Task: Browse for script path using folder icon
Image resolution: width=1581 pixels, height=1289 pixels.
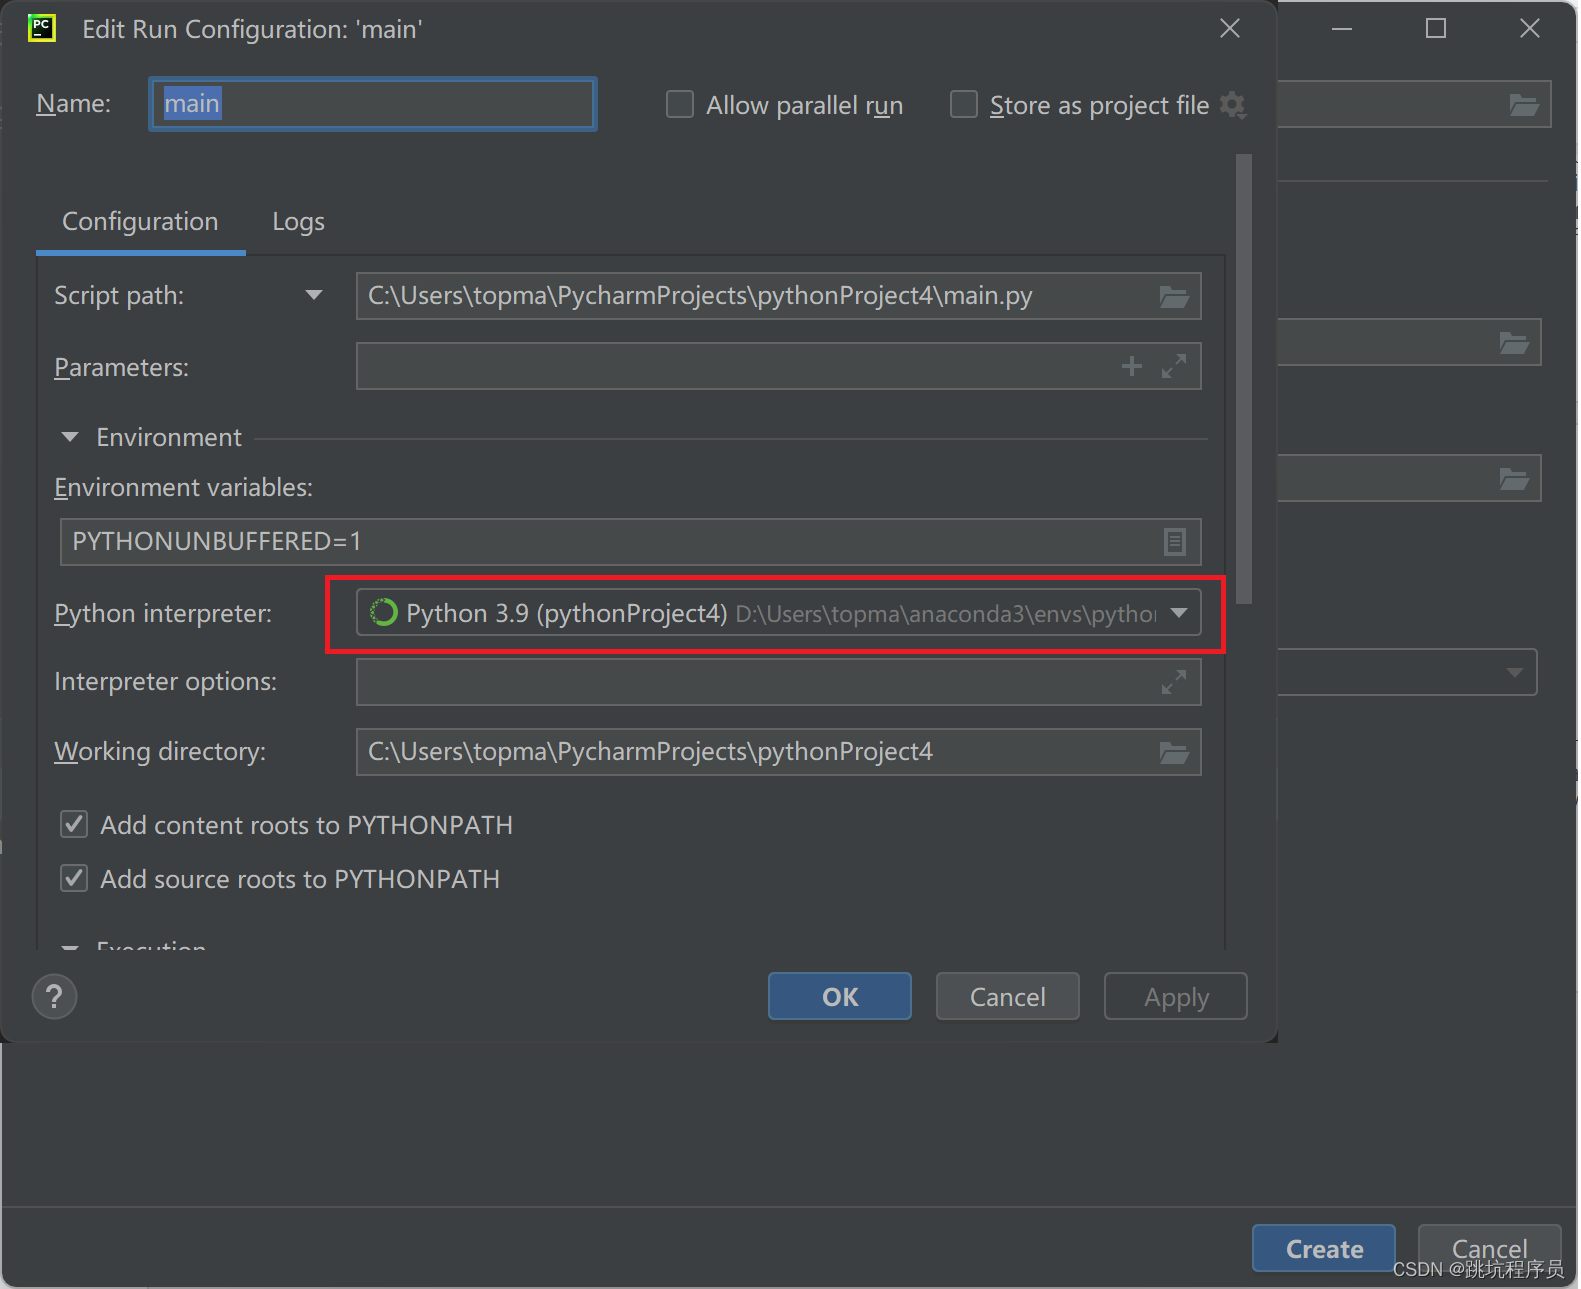Action: [1173, 297]
